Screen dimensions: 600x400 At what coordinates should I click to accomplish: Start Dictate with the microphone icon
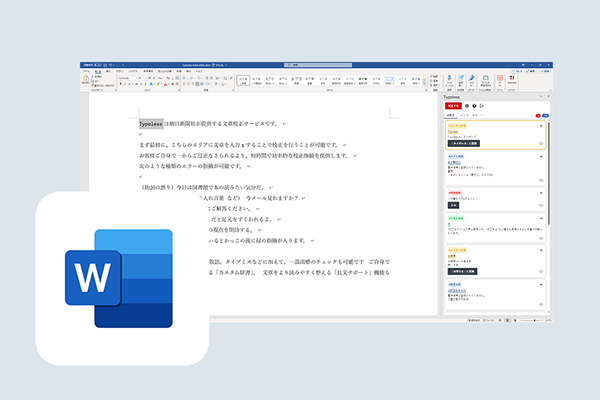pyautogui.click(x=449, y=78)
